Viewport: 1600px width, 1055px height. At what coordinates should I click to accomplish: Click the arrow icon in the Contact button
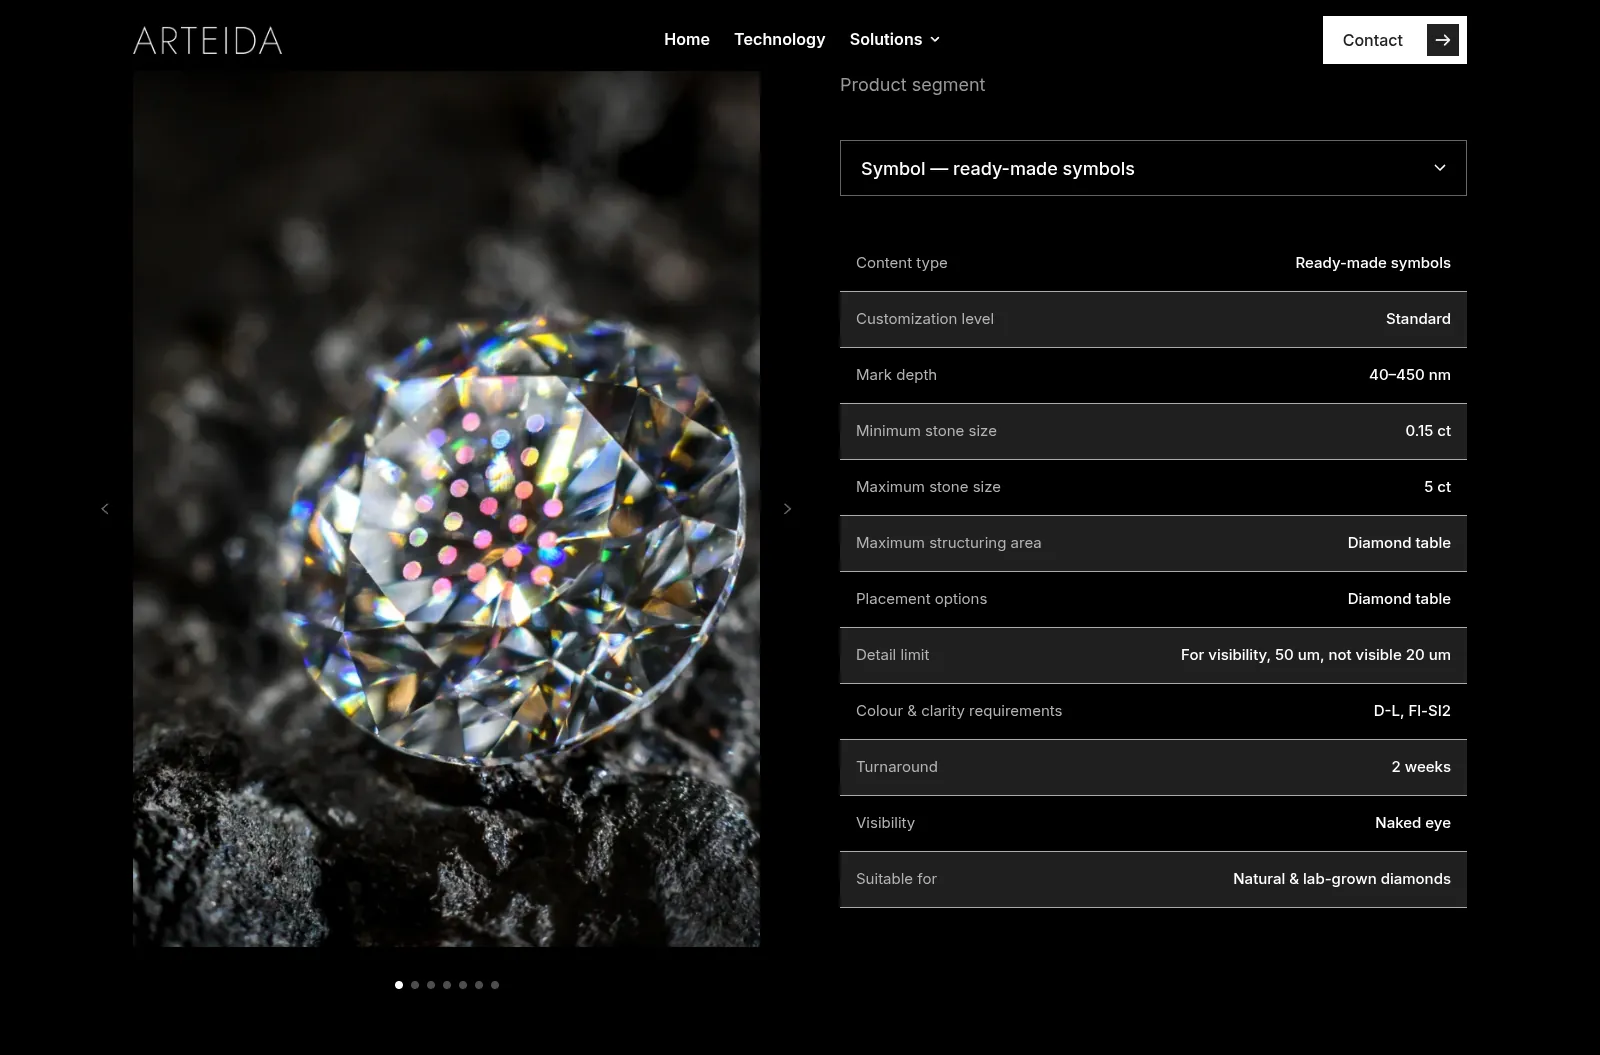point(1442,40)
